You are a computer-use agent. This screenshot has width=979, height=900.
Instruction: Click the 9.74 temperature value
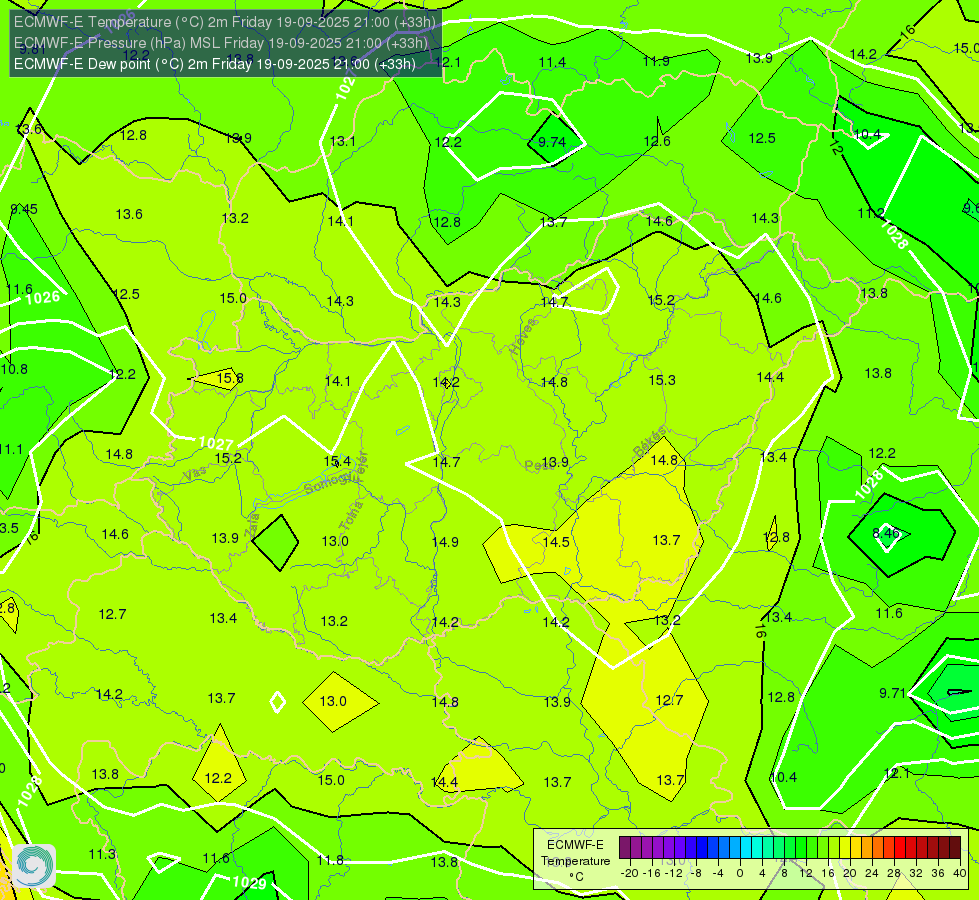[x=552, y=142]
